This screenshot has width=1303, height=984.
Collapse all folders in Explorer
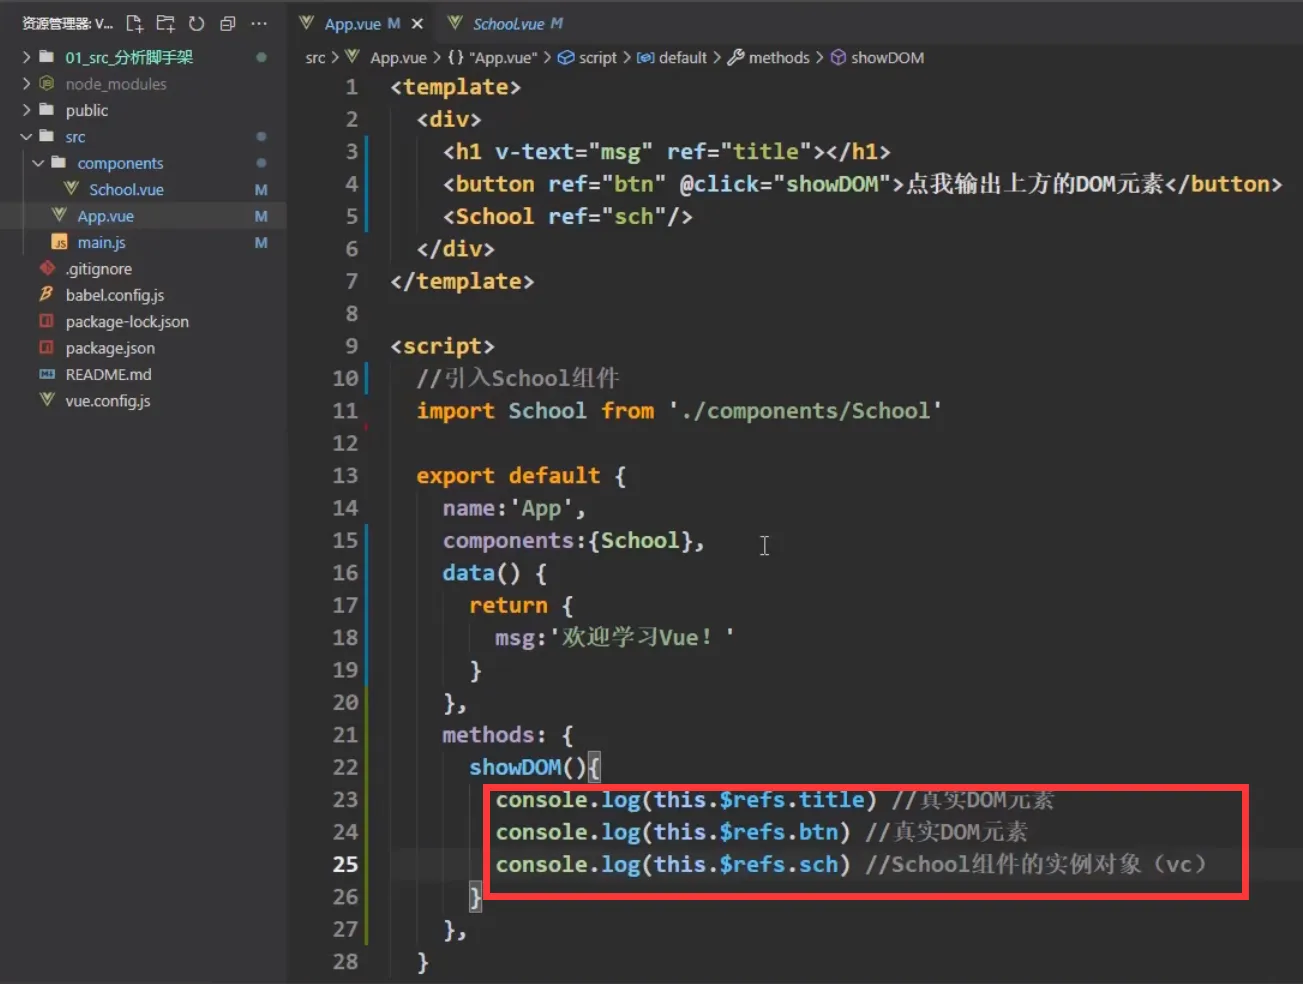[x=228, y=23]
